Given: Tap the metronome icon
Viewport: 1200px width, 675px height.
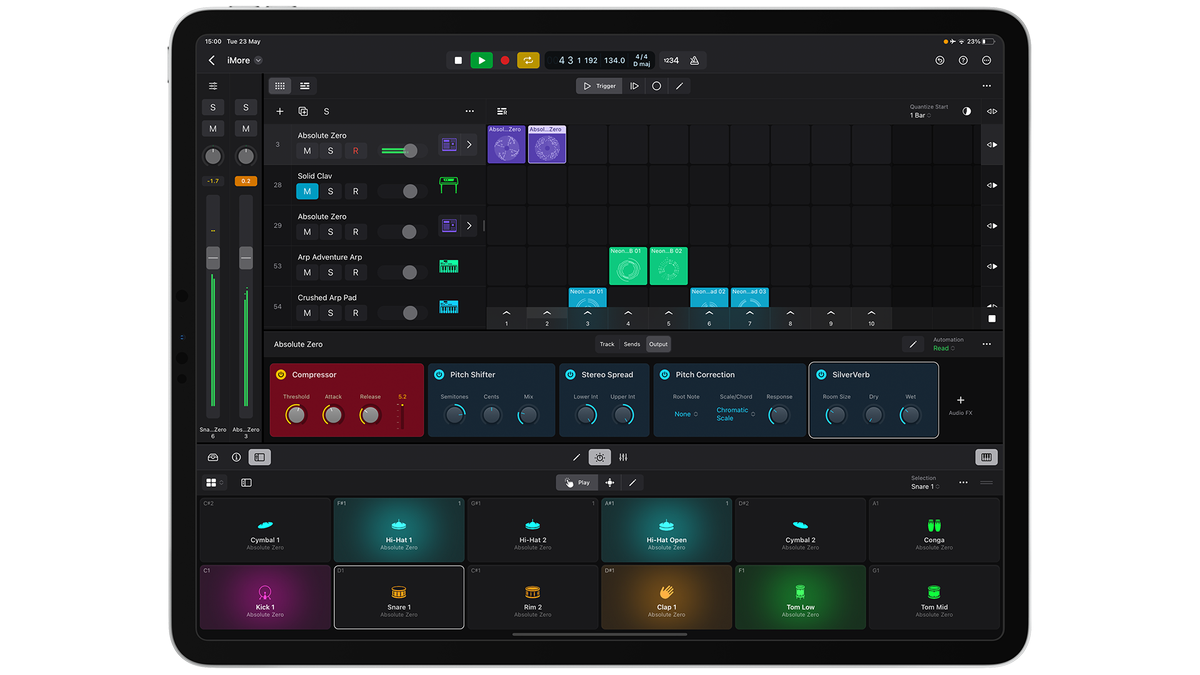Looking at the screenshot, I should click(x=694, y=60).
